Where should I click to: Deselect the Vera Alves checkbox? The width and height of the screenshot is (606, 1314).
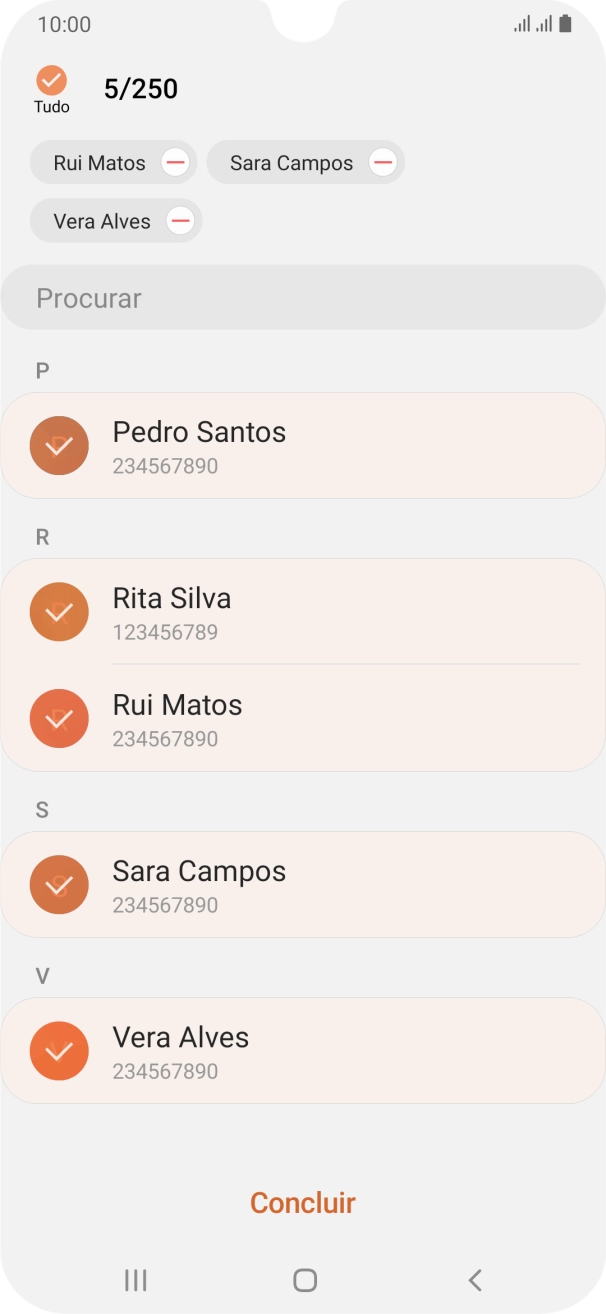pyautogui.click(x=59, y=1050)
